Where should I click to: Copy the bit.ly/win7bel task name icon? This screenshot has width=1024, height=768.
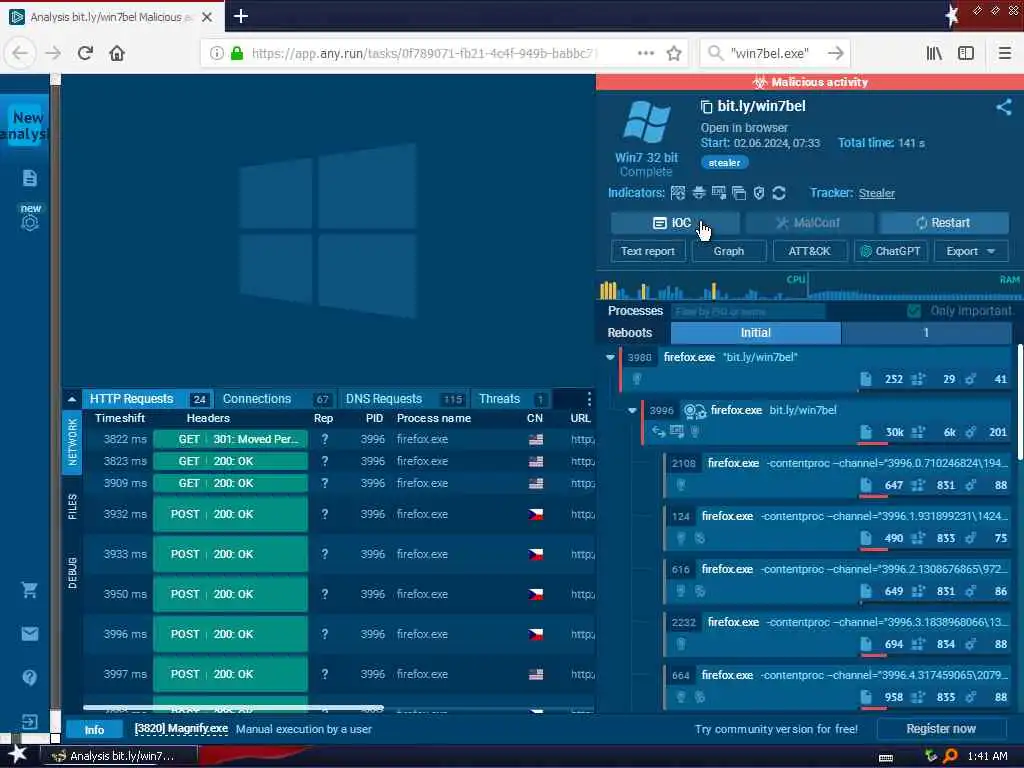pos(706,106)
